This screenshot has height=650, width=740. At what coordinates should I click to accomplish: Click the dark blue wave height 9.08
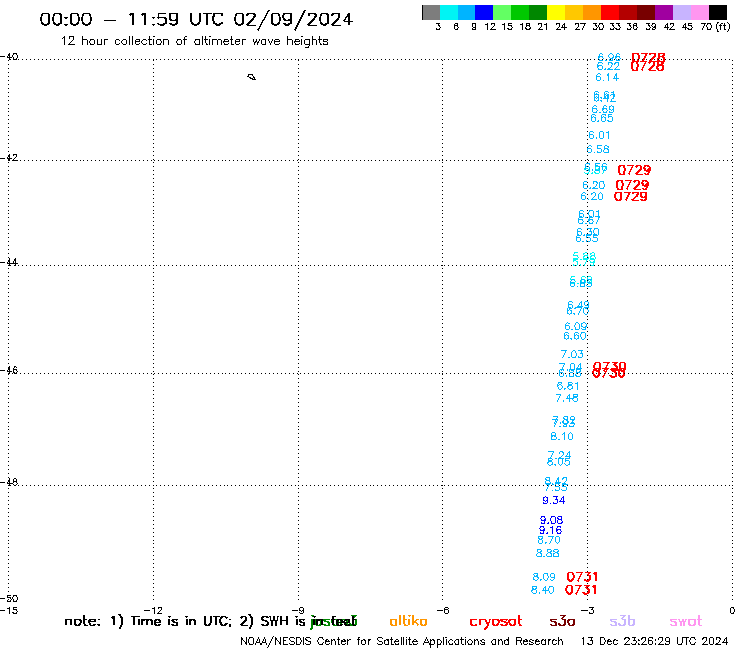pyautogui.click(x=551, y=520)
